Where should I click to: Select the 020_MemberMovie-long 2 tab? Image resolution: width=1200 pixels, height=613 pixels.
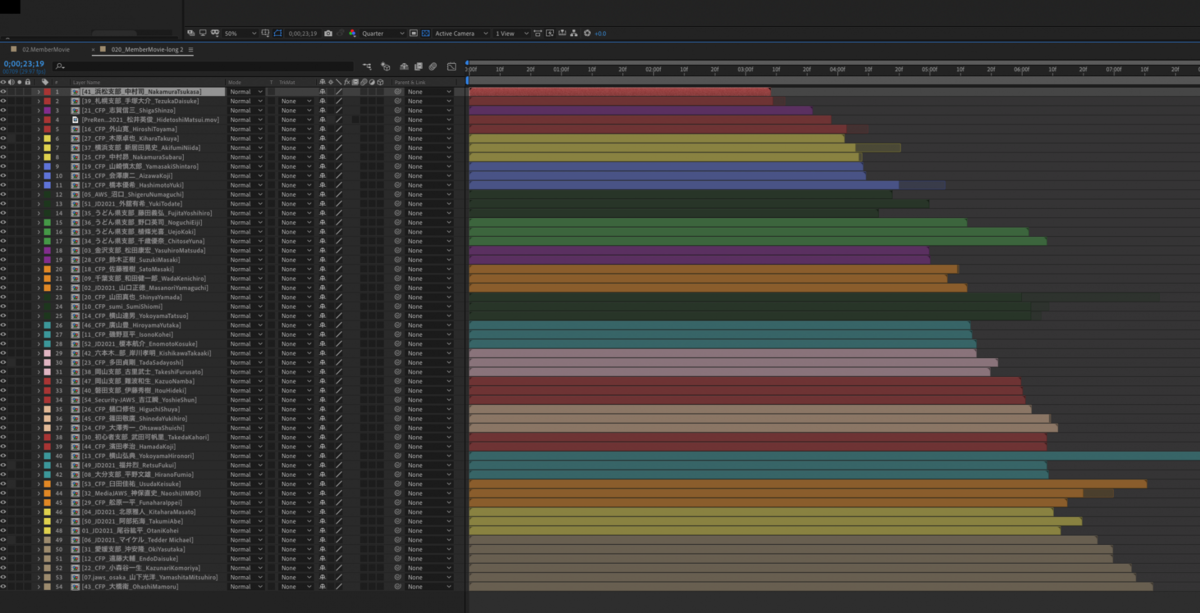tap(147, 49)
